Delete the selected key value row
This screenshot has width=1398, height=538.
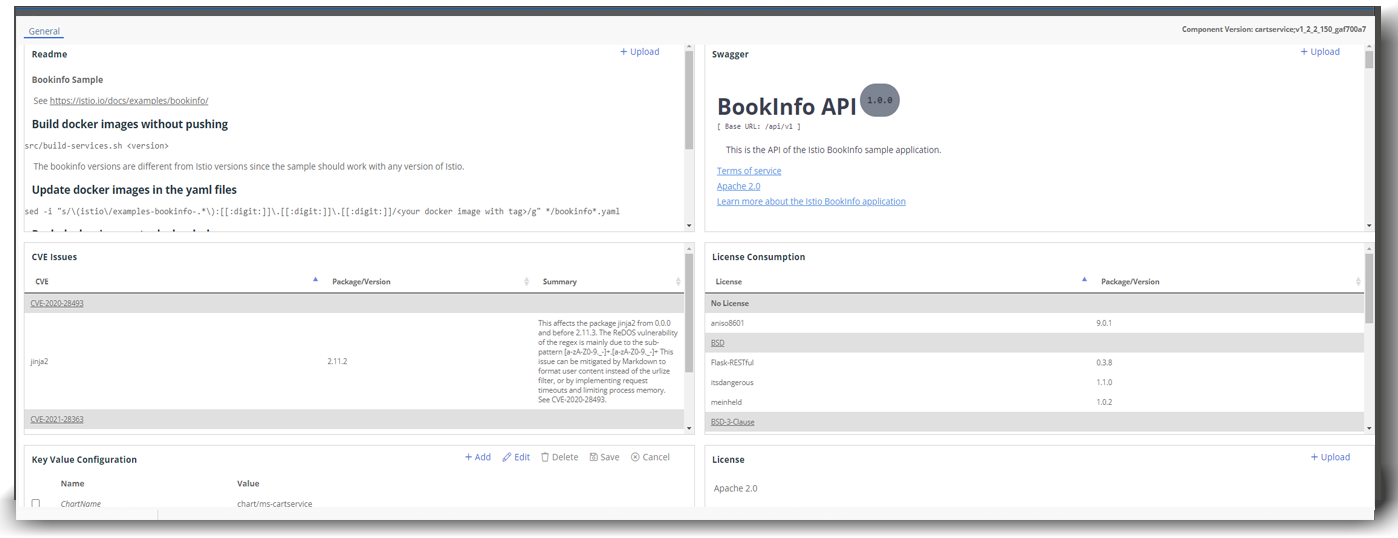coord(559,457)
